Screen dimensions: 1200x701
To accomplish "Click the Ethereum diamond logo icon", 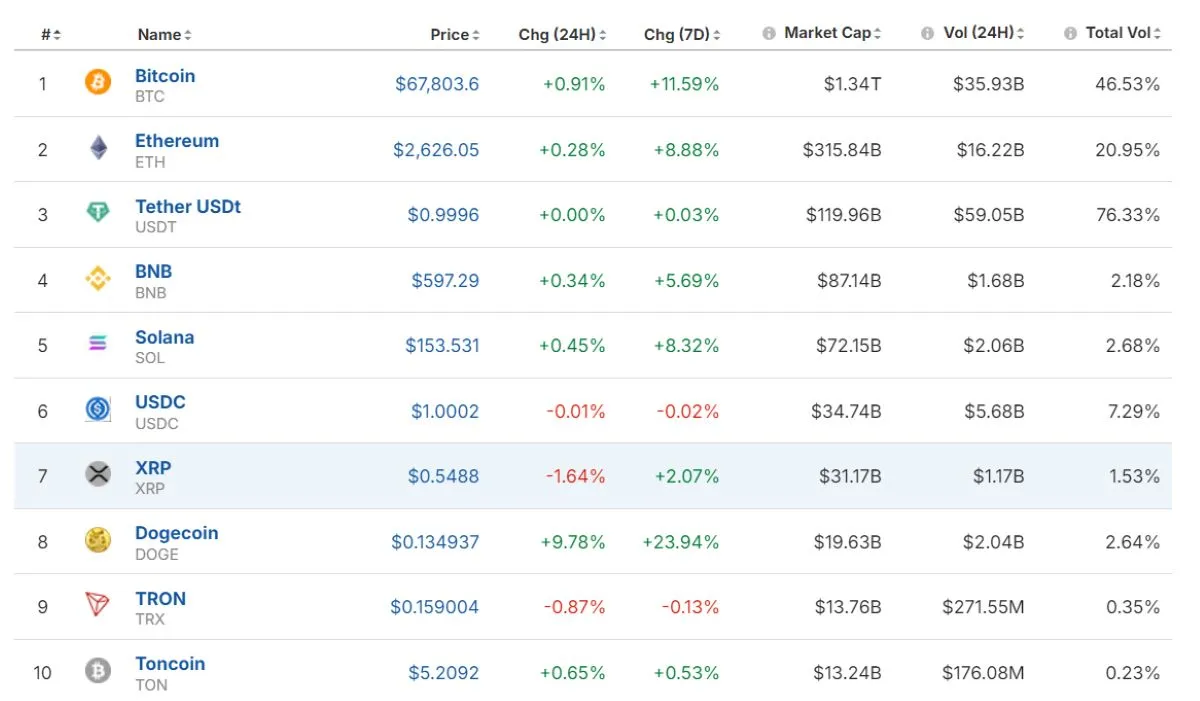I will point(98,149).
